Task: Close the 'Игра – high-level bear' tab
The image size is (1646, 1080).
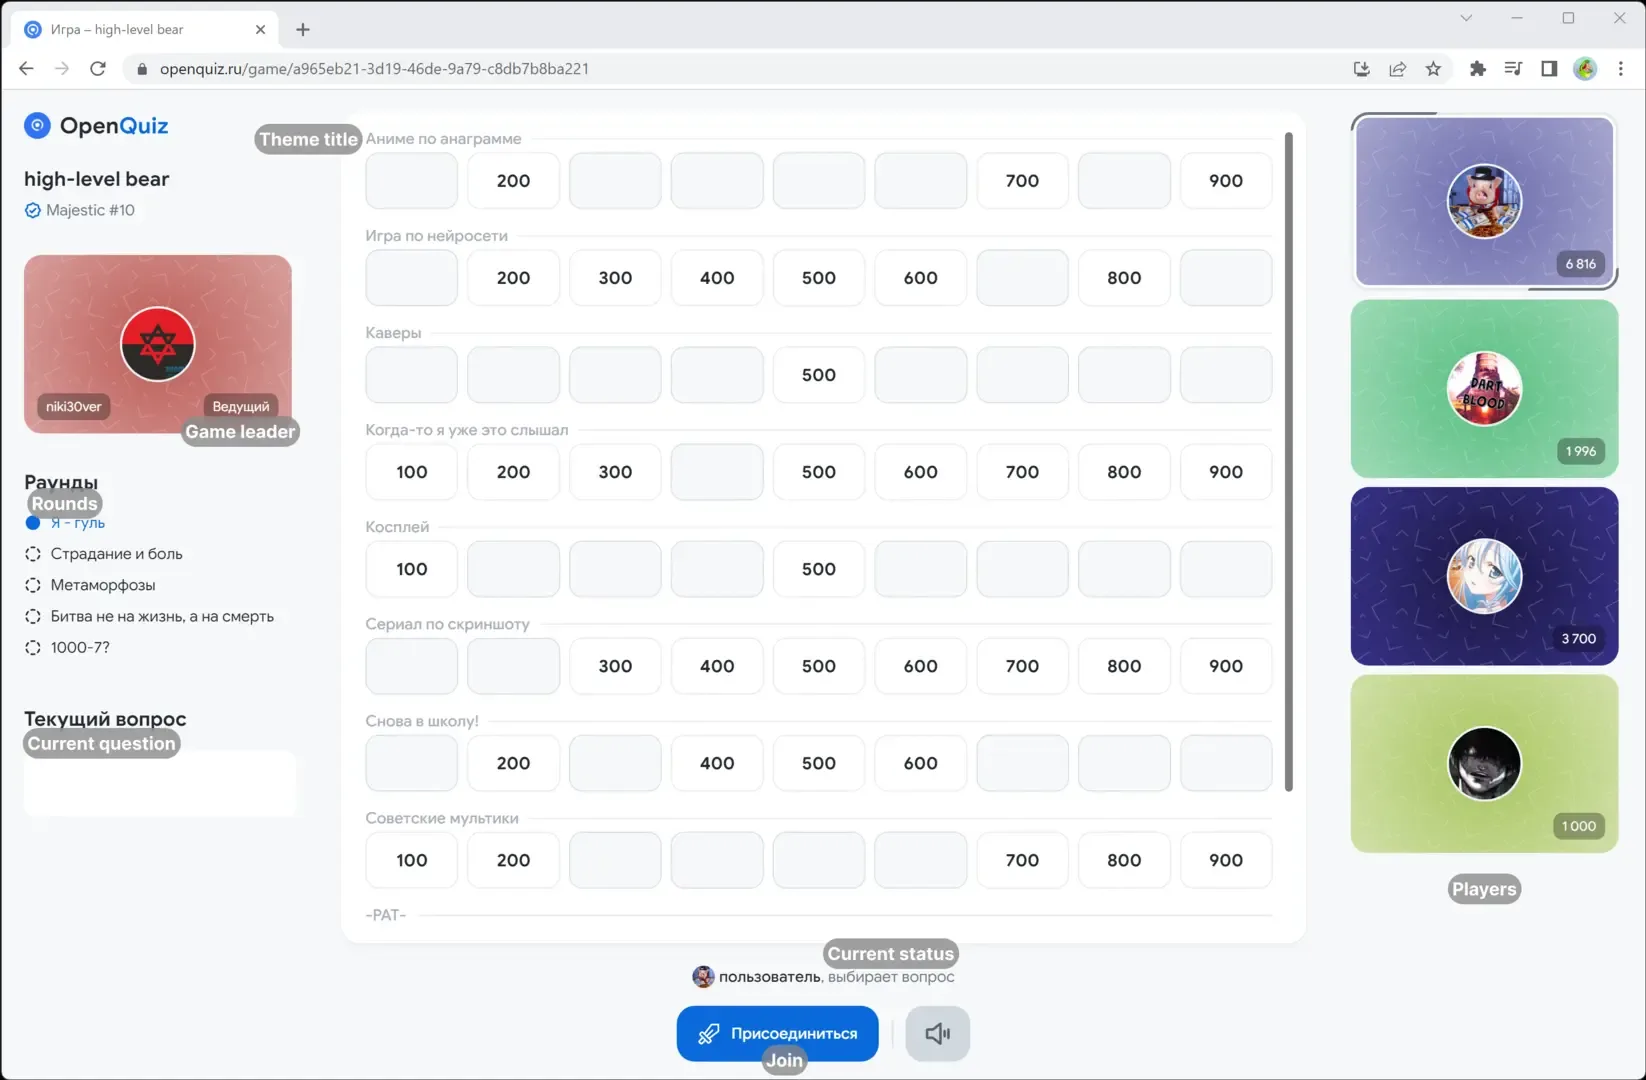Action: [260, 29]
